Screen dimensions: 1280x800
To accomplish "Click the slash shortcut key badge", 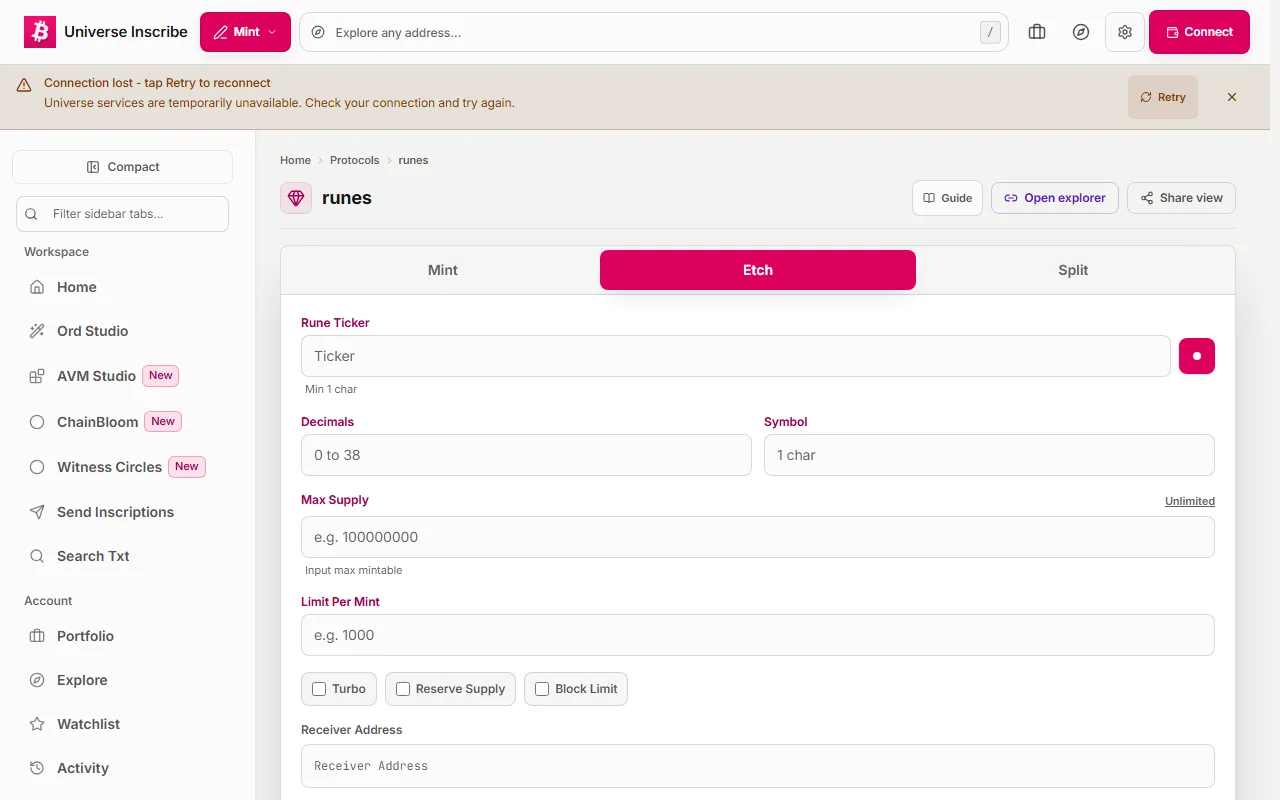I will point(990,32).
